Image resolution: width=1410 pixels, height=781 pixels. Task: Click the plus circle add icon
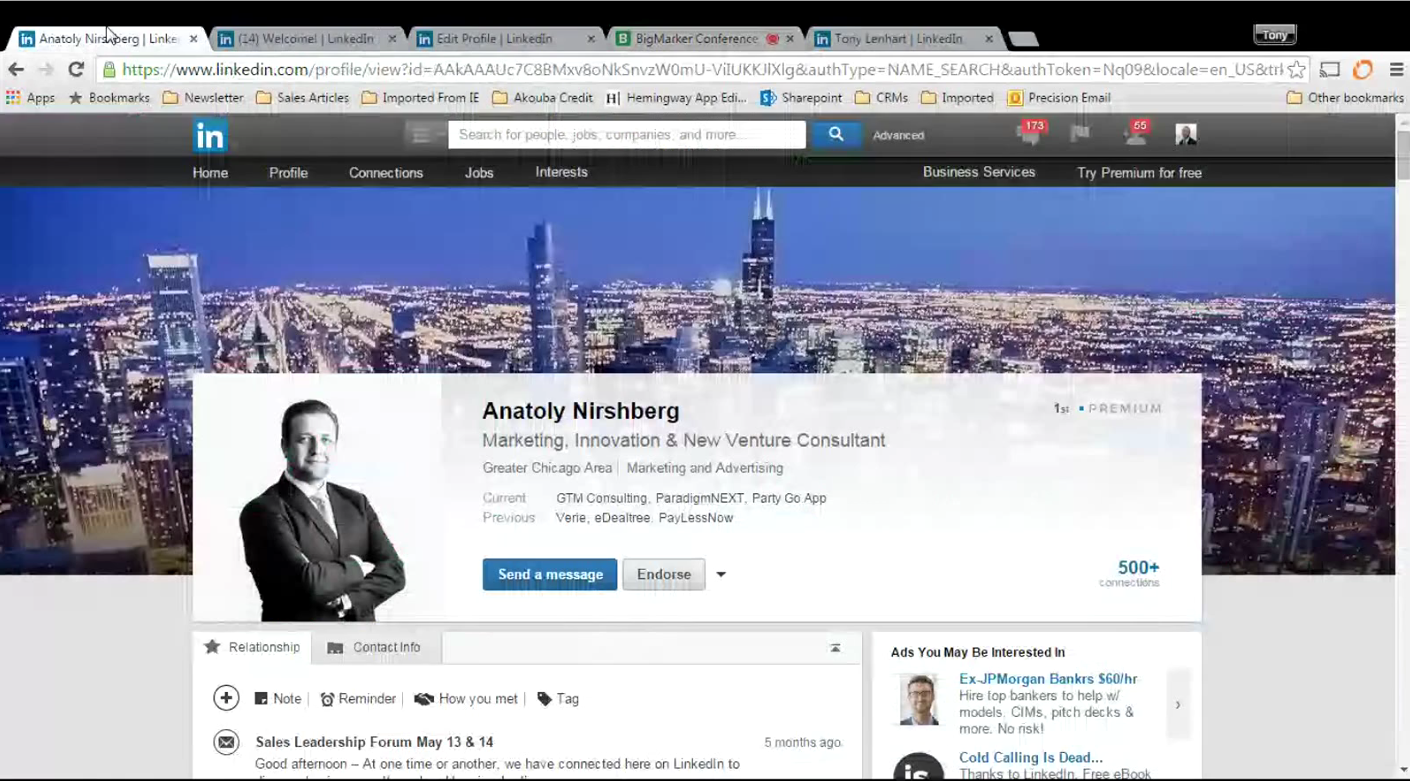click(226, 698)
